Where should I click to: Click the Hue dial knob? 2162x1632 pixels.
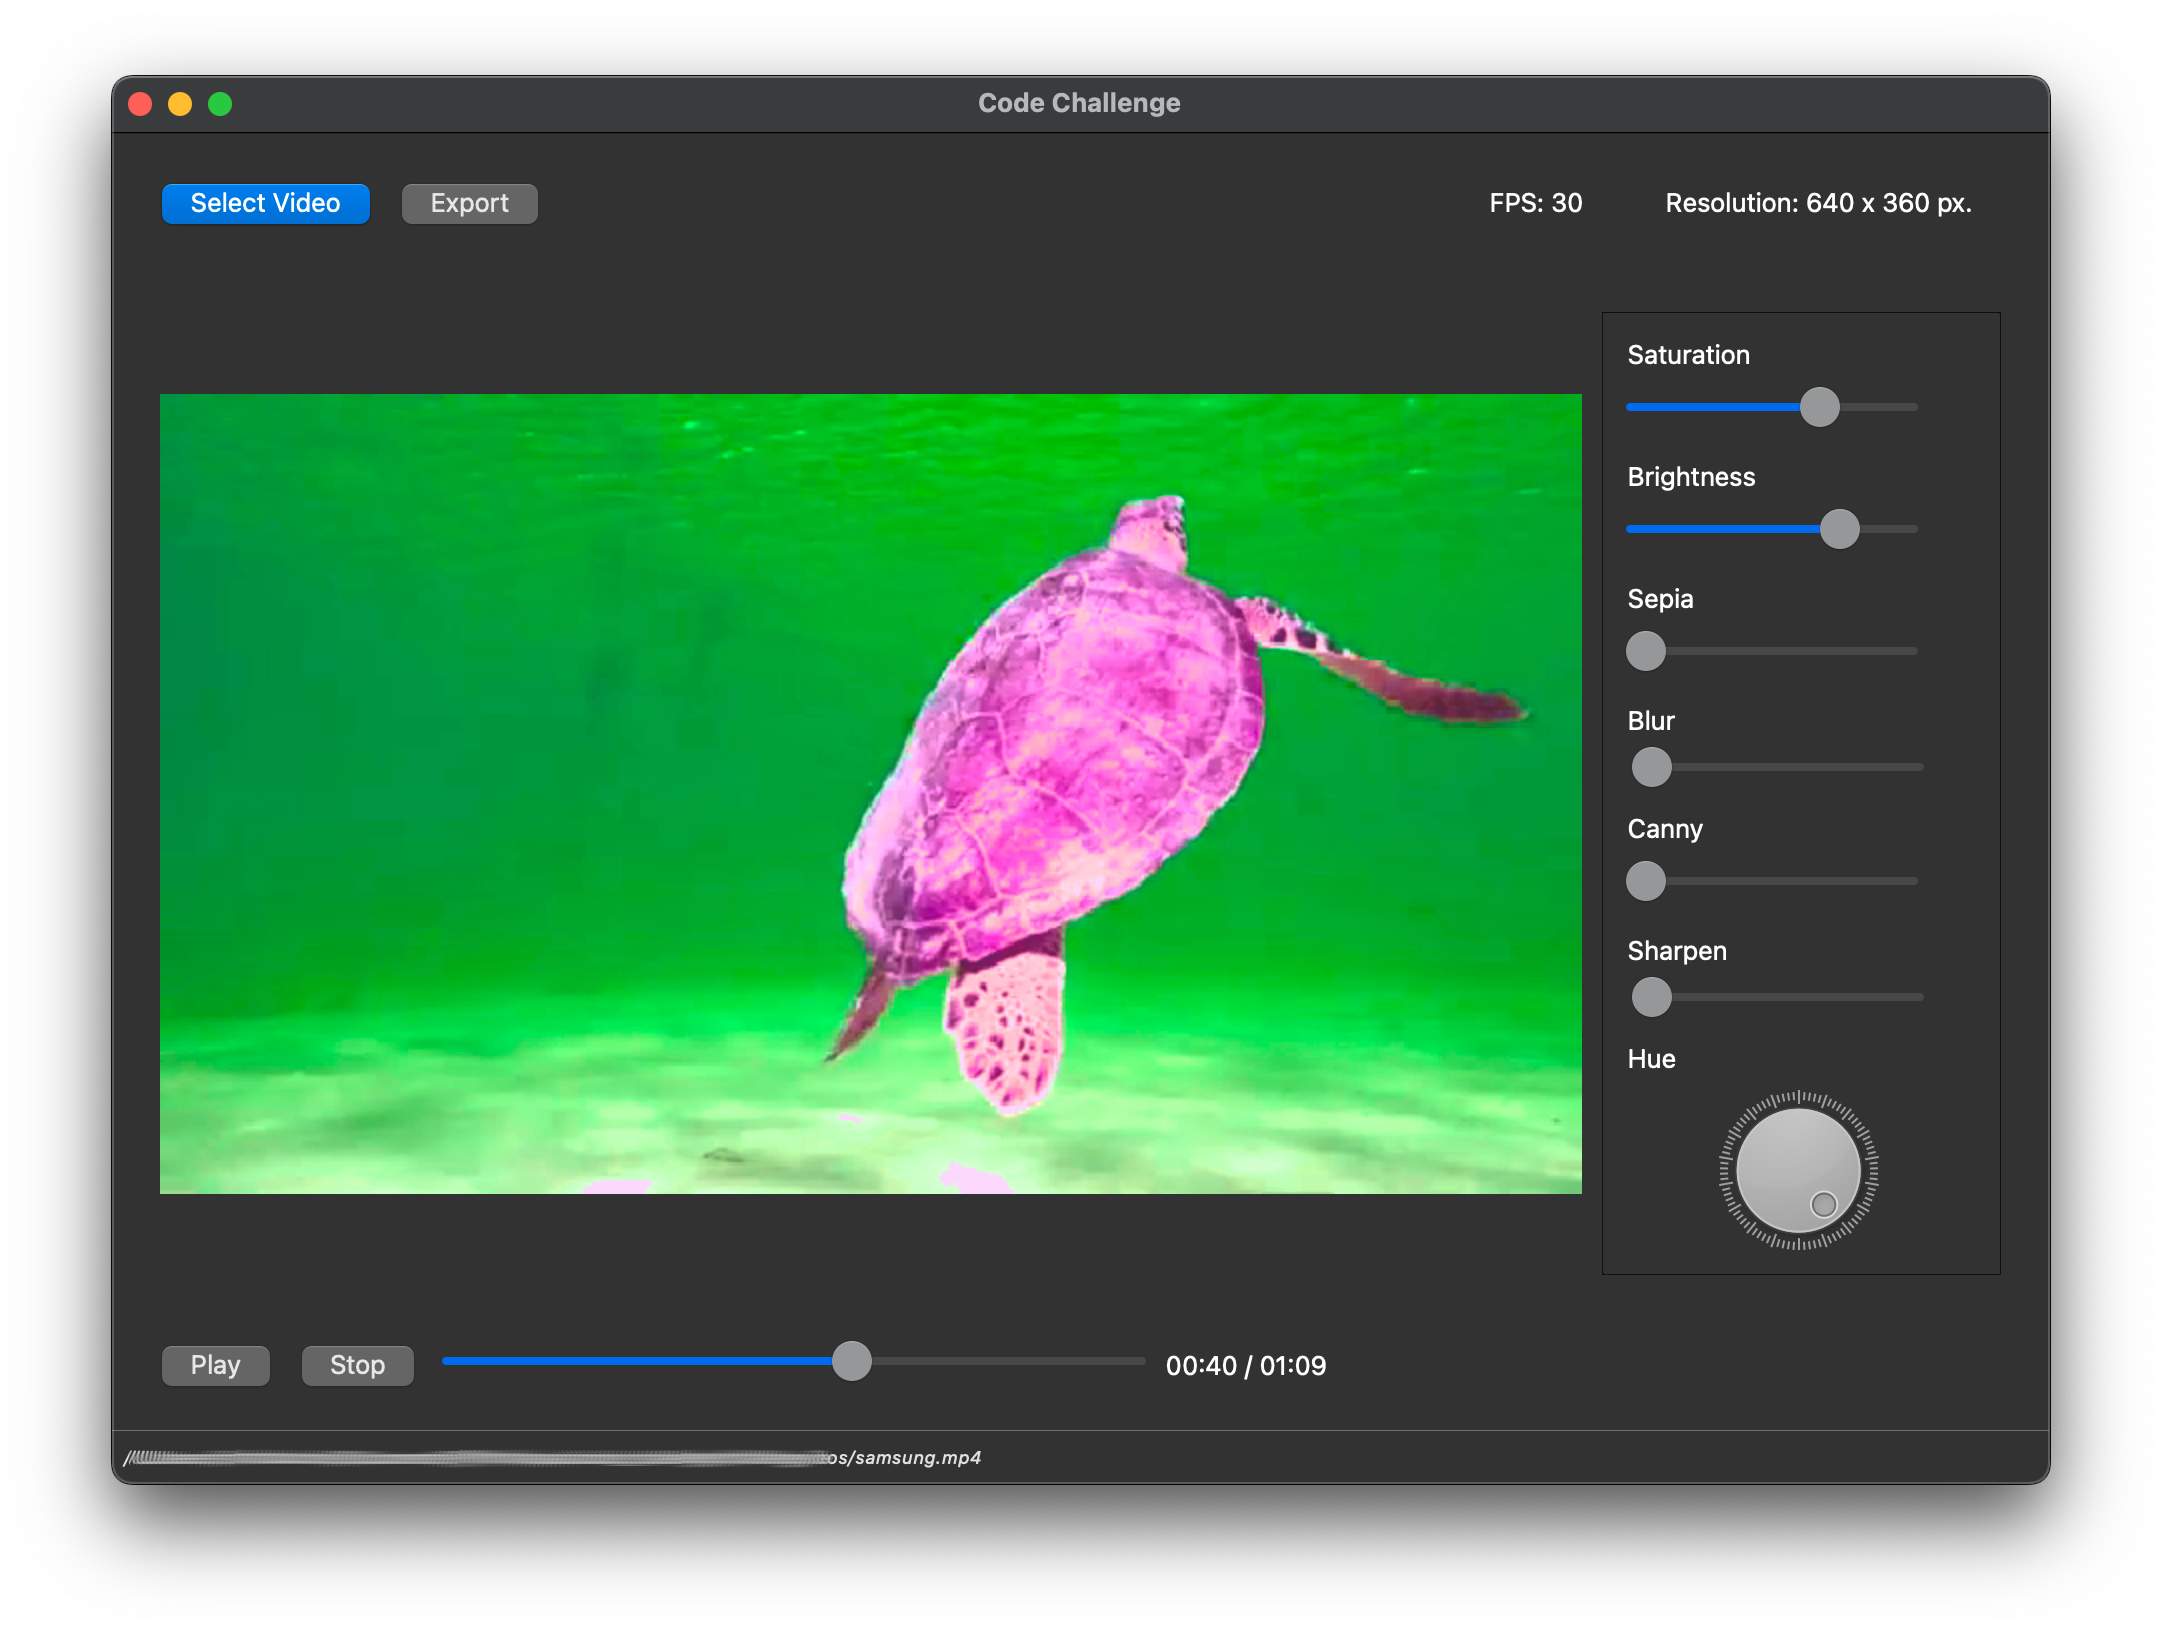[1798, 1170]
